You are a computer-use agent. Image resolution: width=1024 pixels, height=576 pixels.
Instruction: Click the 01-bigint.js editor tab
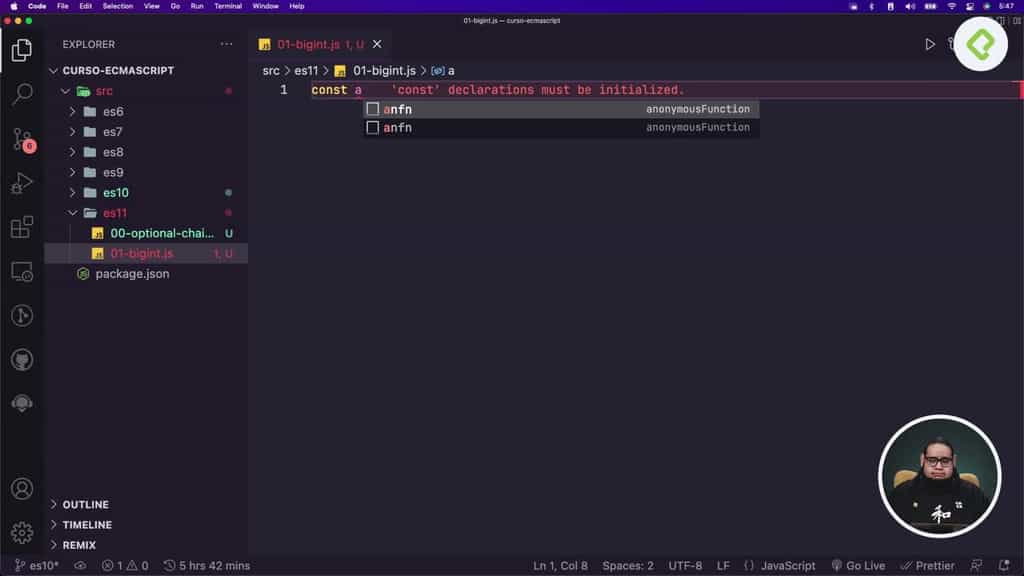pyautogui.click(x=310, y=44)
